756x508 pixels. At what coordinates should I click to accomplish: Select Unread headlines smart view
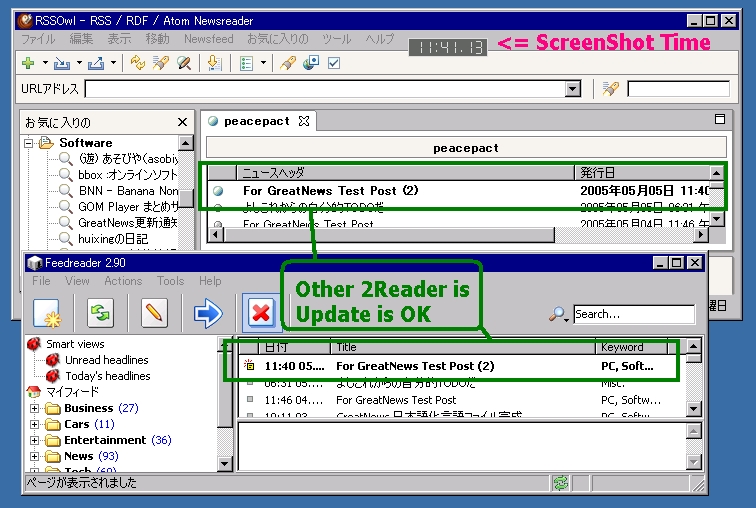click(107, 360)
